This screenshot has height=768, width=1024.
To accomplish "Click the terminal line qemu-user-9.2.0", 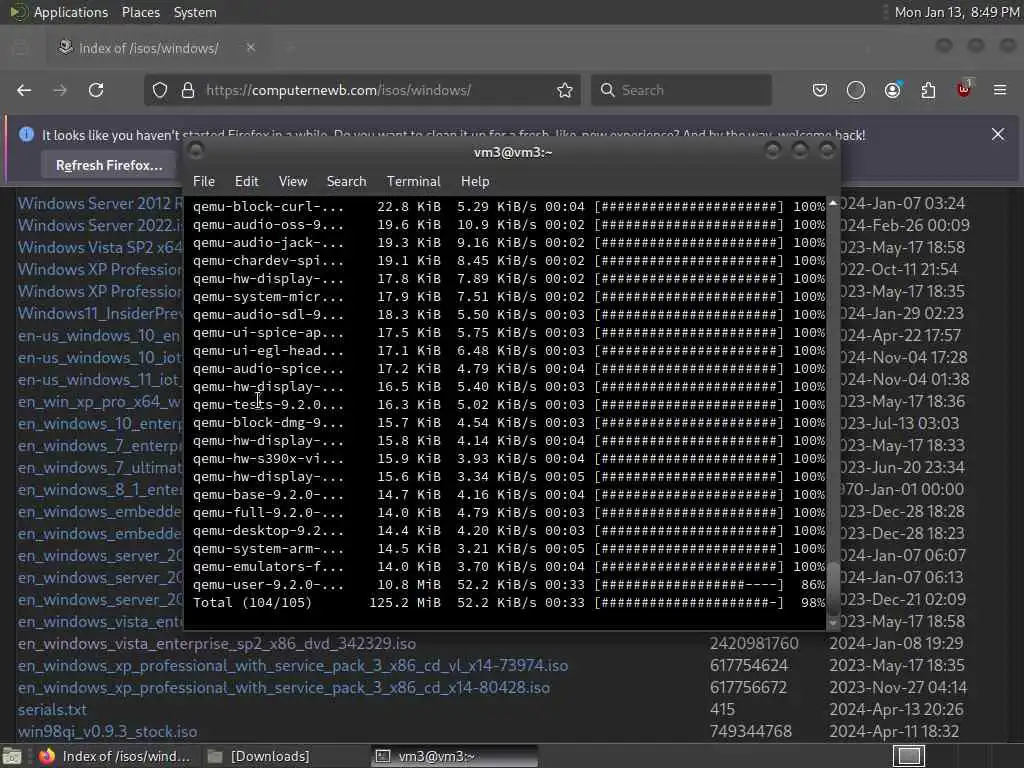I will (x=509, y=585).
